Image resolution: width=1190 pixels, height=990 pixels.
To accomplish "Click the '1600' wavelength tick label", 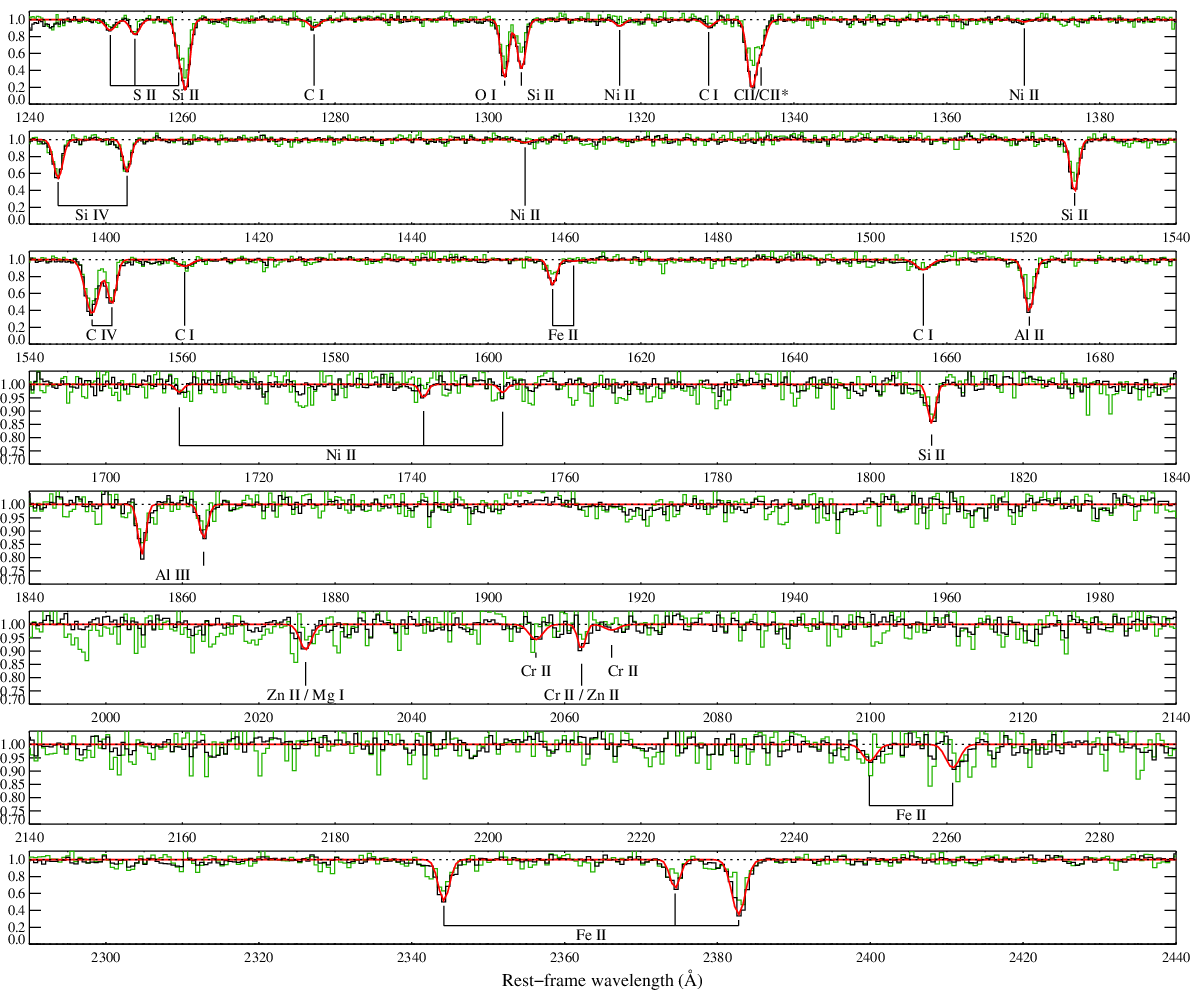I will [x=488, y=358].
